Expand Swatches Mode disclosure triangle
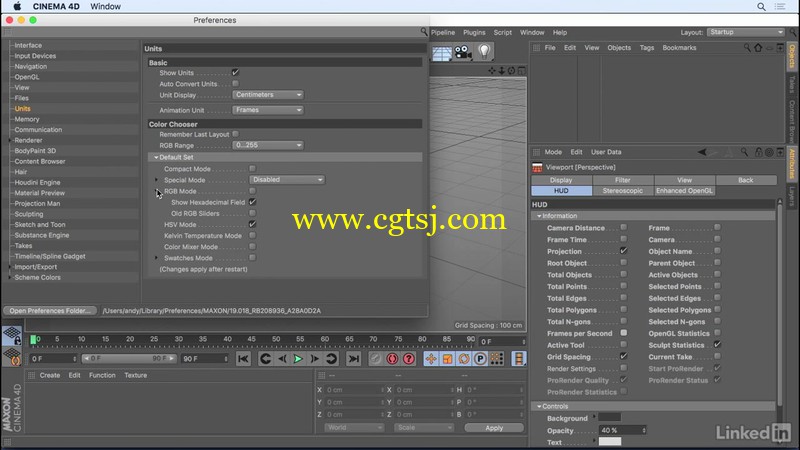Viewport: 800px width, 450px height. (156, 258)
